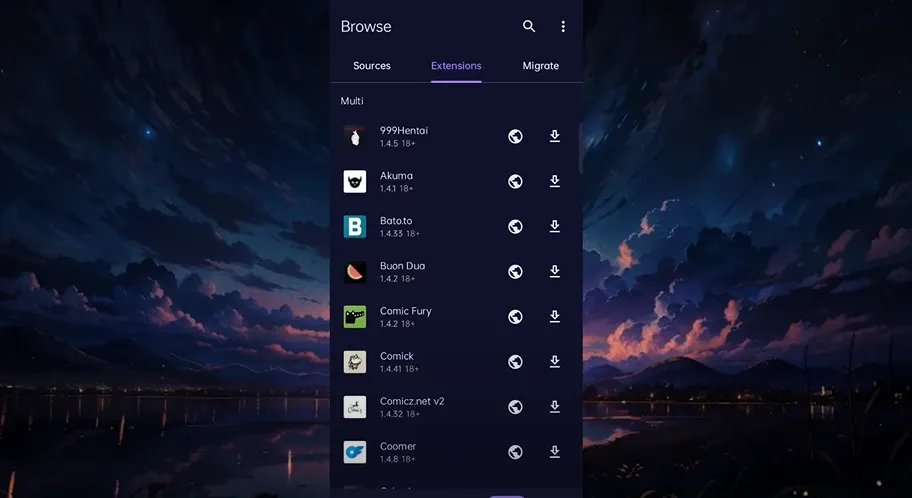Open Comicz.net v2 website globe icon
Image resolution: width=912 pixels, height=498 pixels.
pos(515,407)
